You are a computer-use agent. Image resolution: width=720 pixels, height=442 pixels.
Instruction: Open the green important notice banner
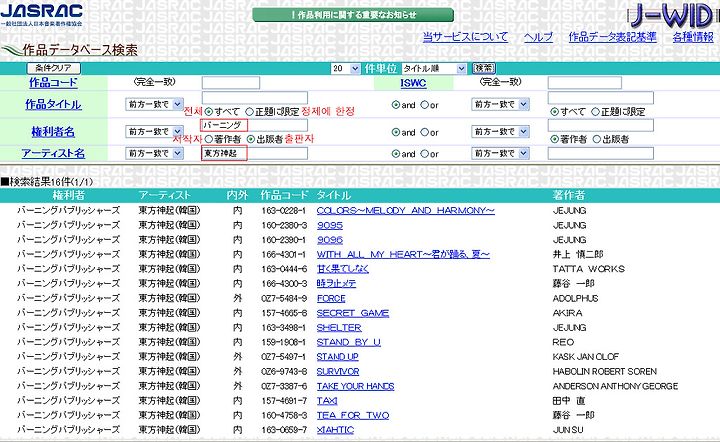click(353, 15)
